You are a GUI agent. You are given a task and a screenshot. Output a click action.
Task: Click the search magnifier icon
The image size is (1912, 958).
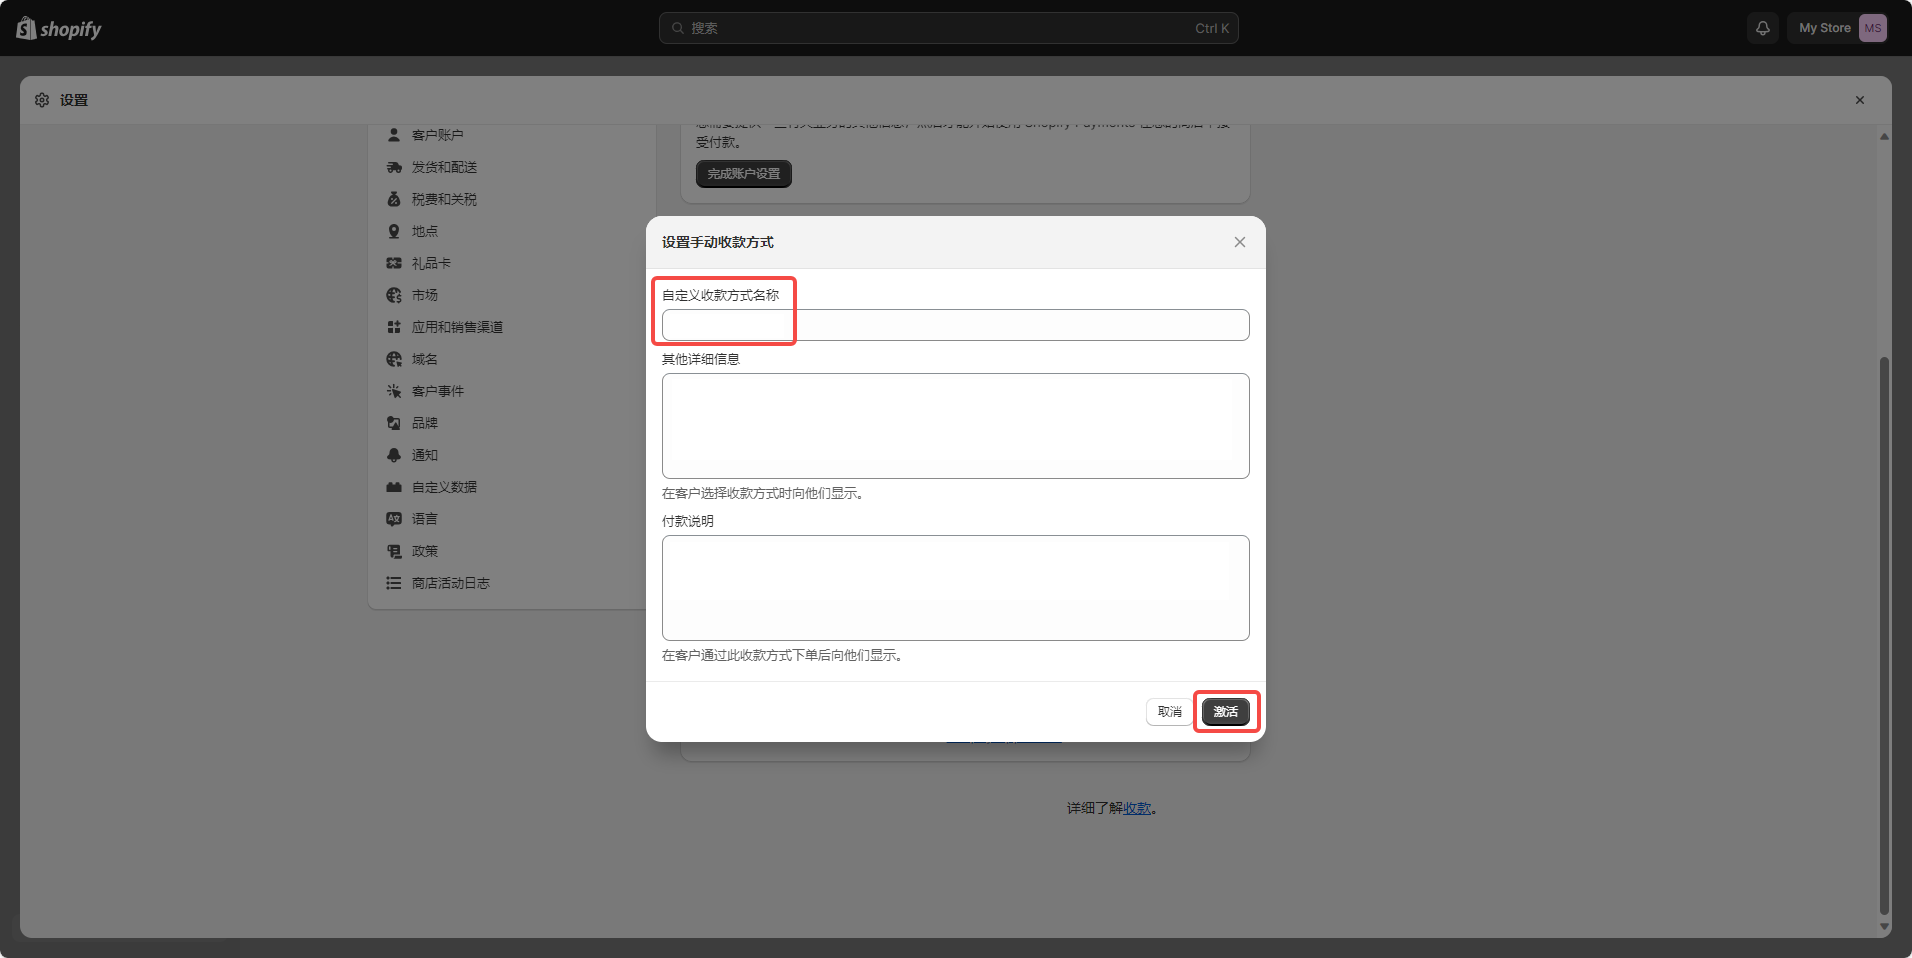point(678,28)
